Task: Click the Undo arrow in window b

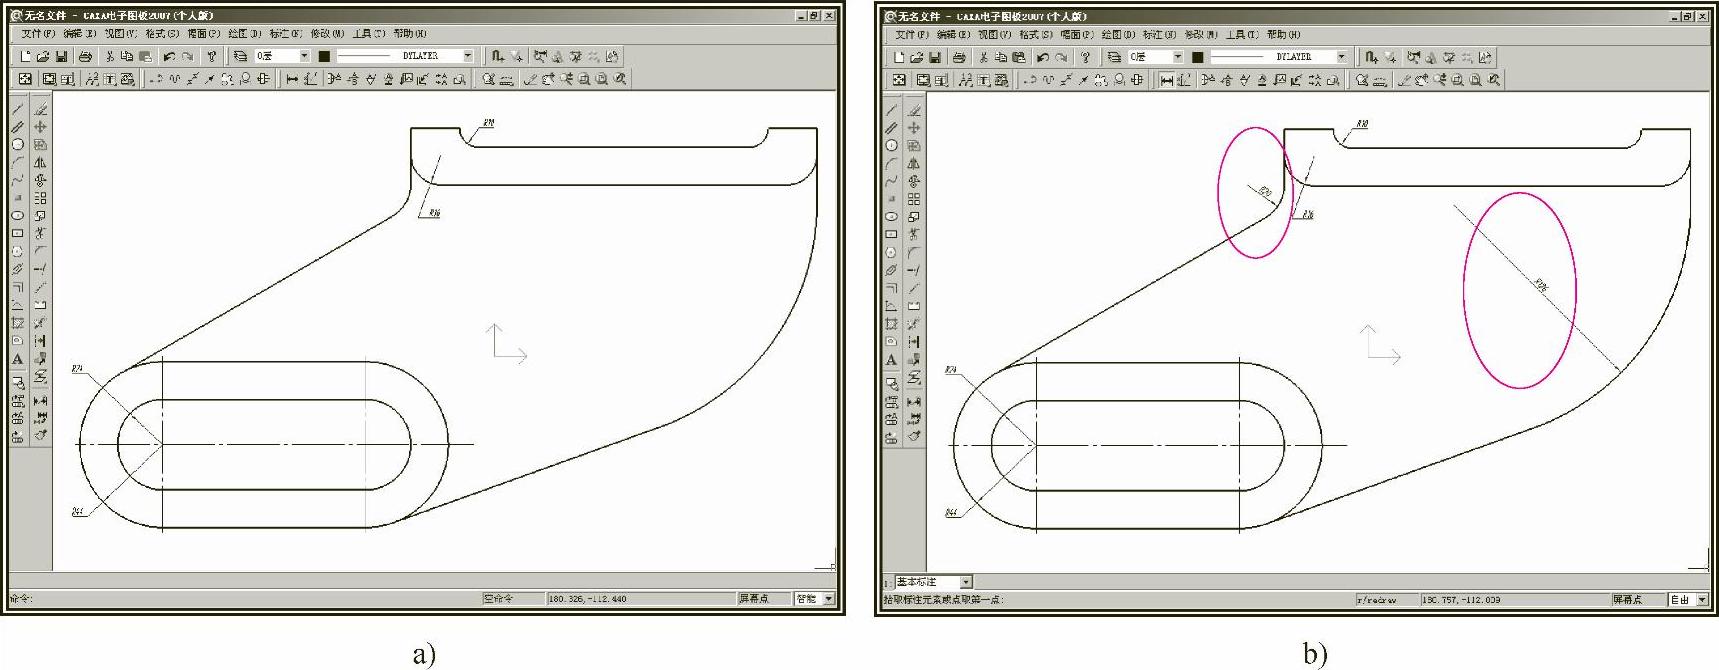Action: (x=1043, y=58)
